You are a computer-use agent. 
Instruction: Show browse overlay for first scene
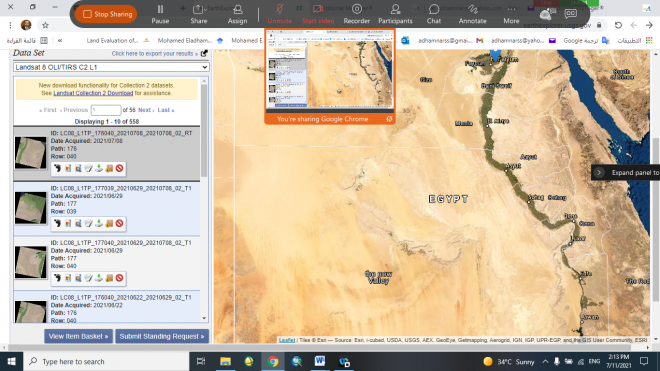[68, 168]
